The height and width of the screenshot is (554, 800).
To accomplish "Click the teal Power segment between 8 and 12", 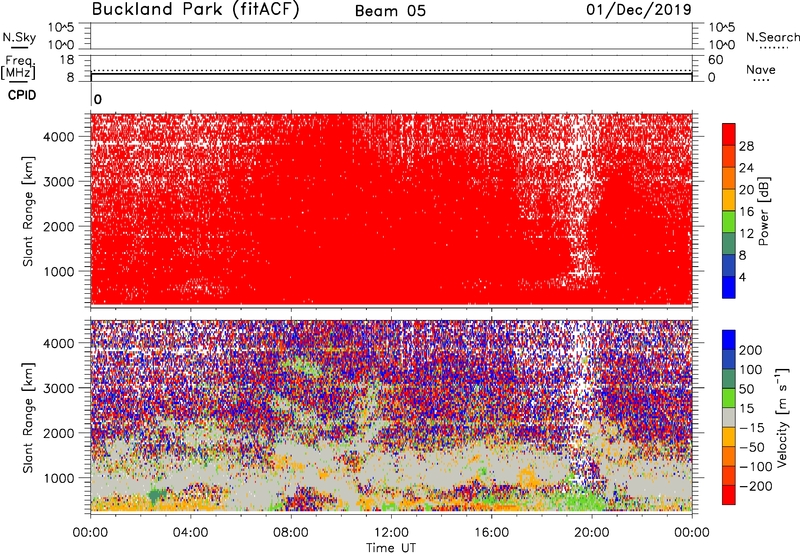I will 729,244.
